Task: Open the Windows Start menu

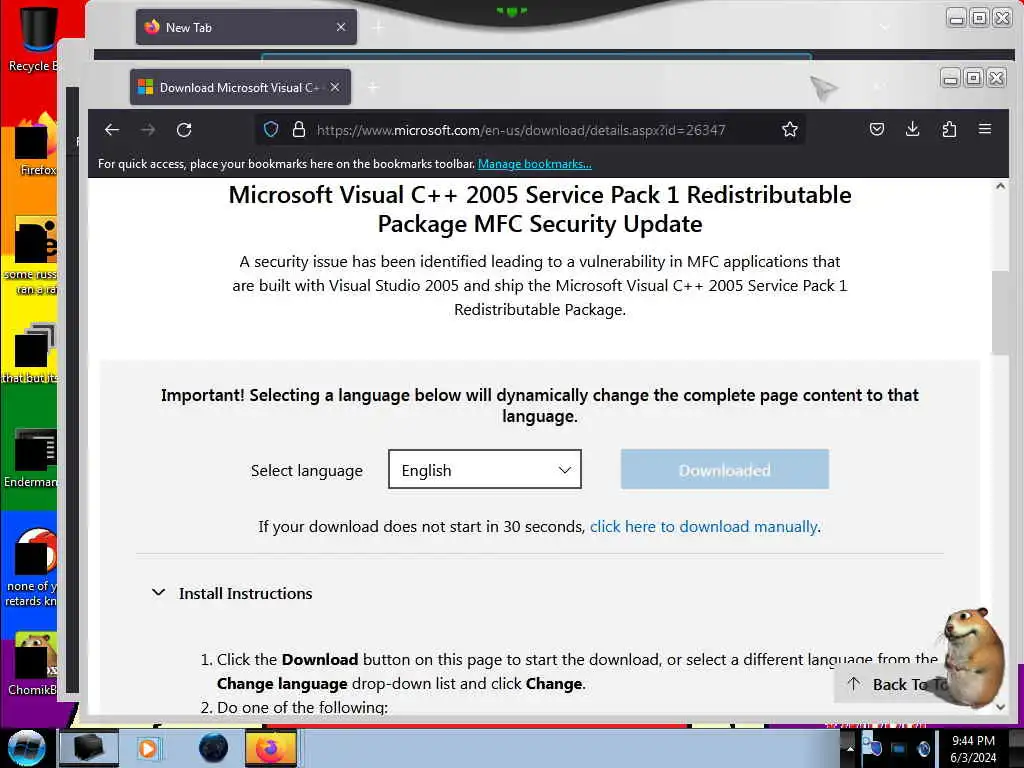Action: (26, 748)
